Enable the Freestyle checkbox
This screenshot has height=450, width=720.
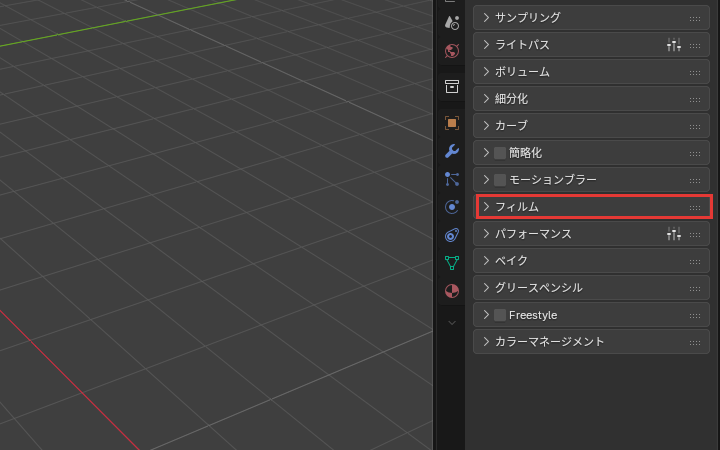500,315
